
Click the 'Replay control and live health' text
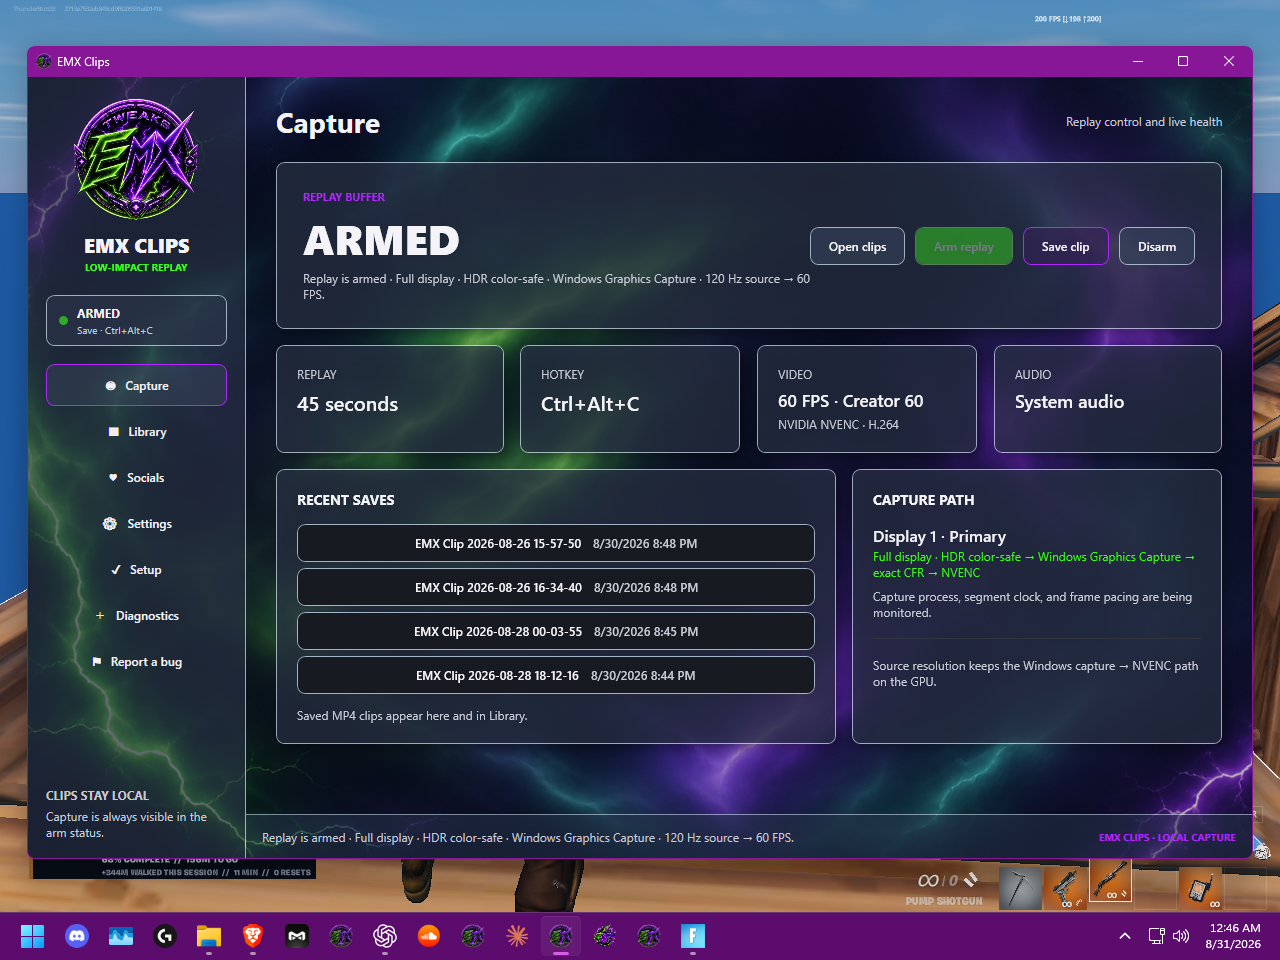coord(1144,122)
